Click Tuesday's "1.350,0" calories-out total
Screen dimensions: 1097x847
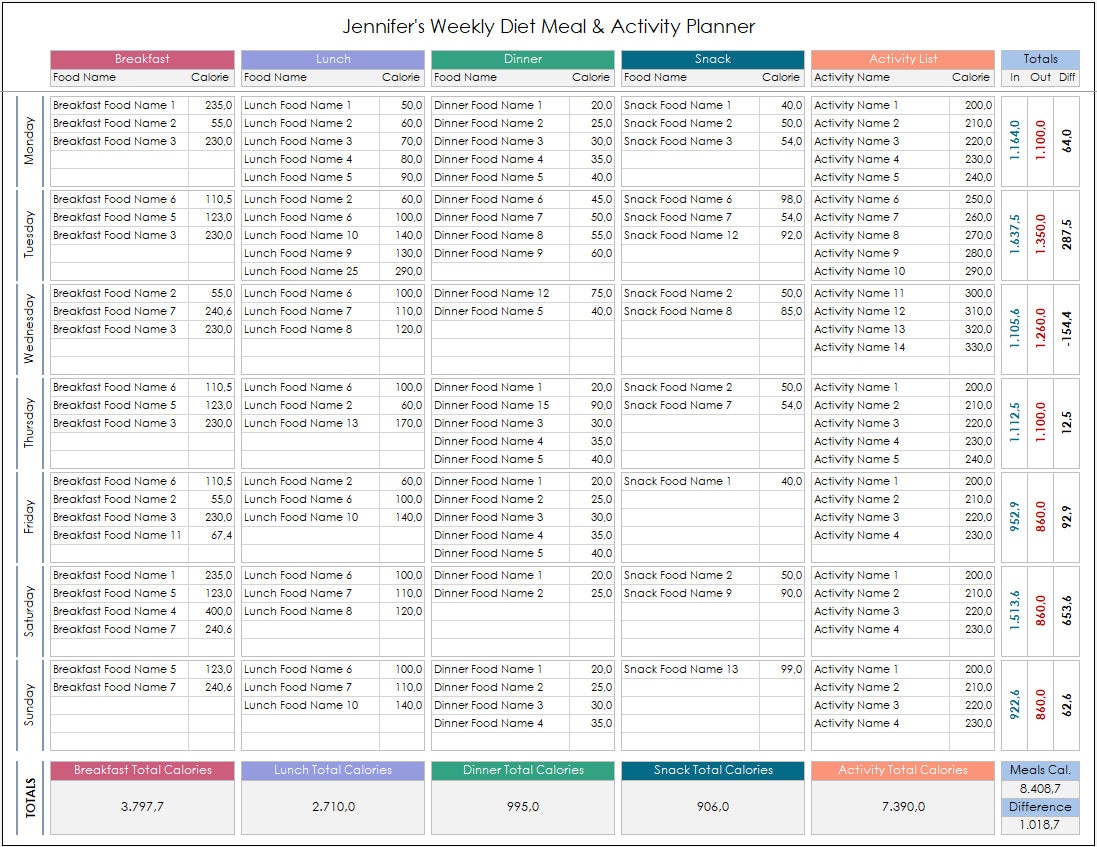[x=1040, y=234]
